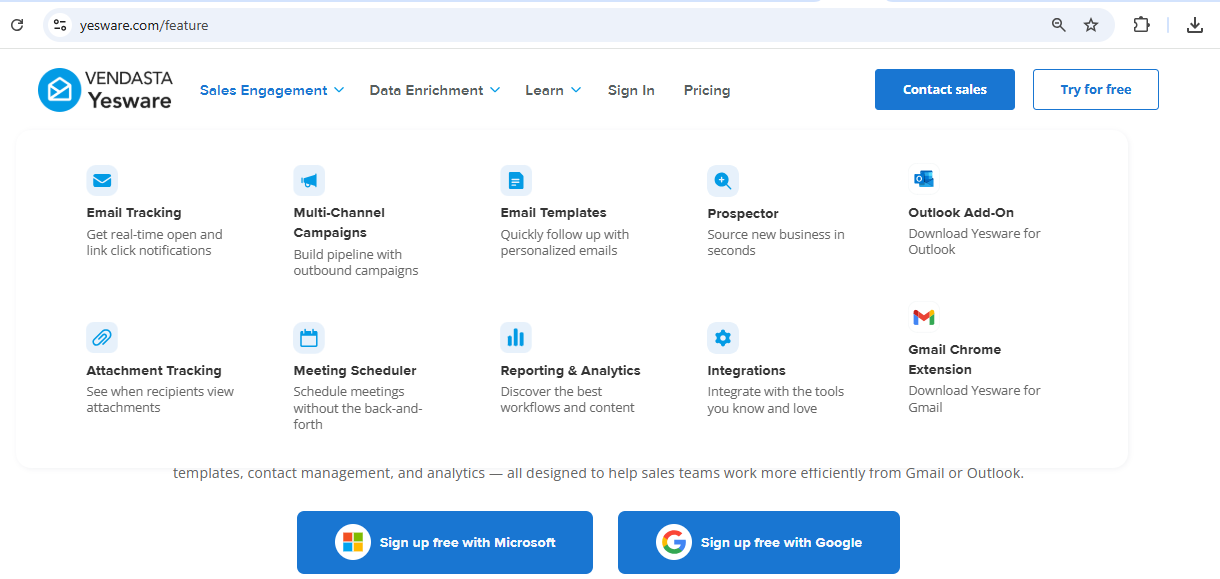The image size is (1220, 579).
Task: Click the Reporting & Analytics bar chart icon
Action: [x=516, y=337]
